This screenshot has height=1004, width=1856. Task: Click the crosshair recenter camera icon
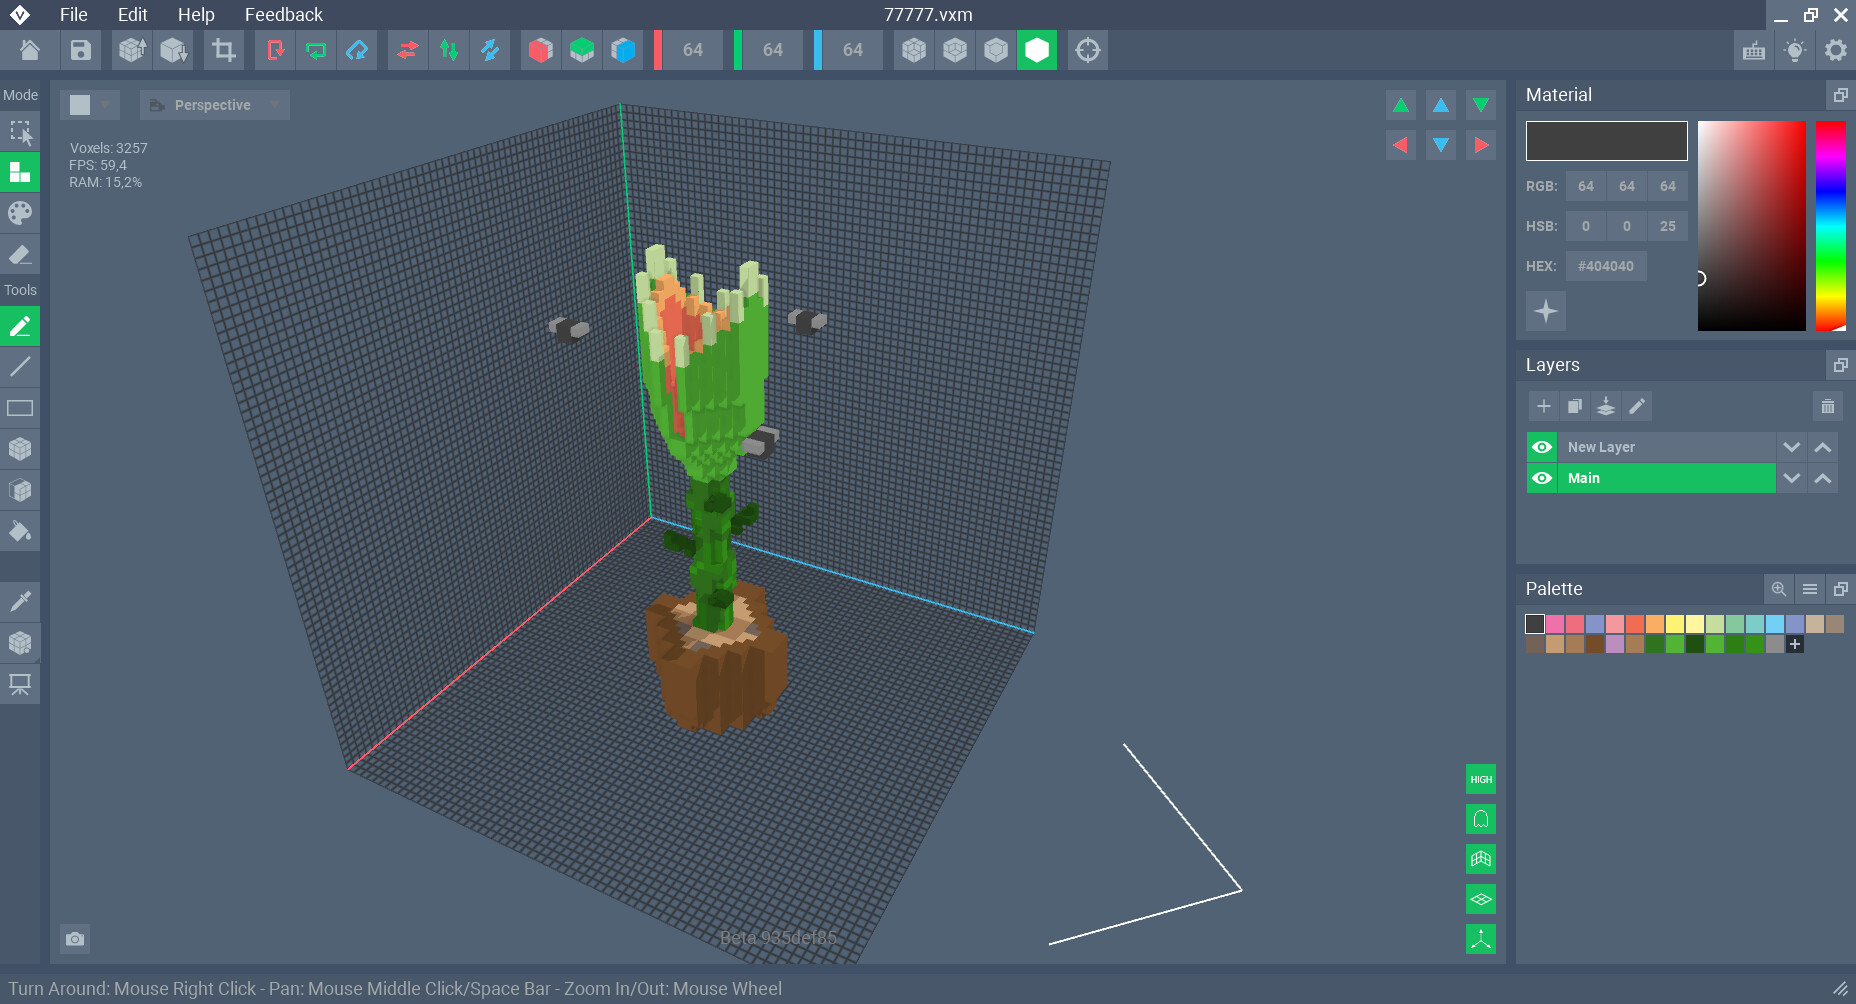pos(1088,50)
